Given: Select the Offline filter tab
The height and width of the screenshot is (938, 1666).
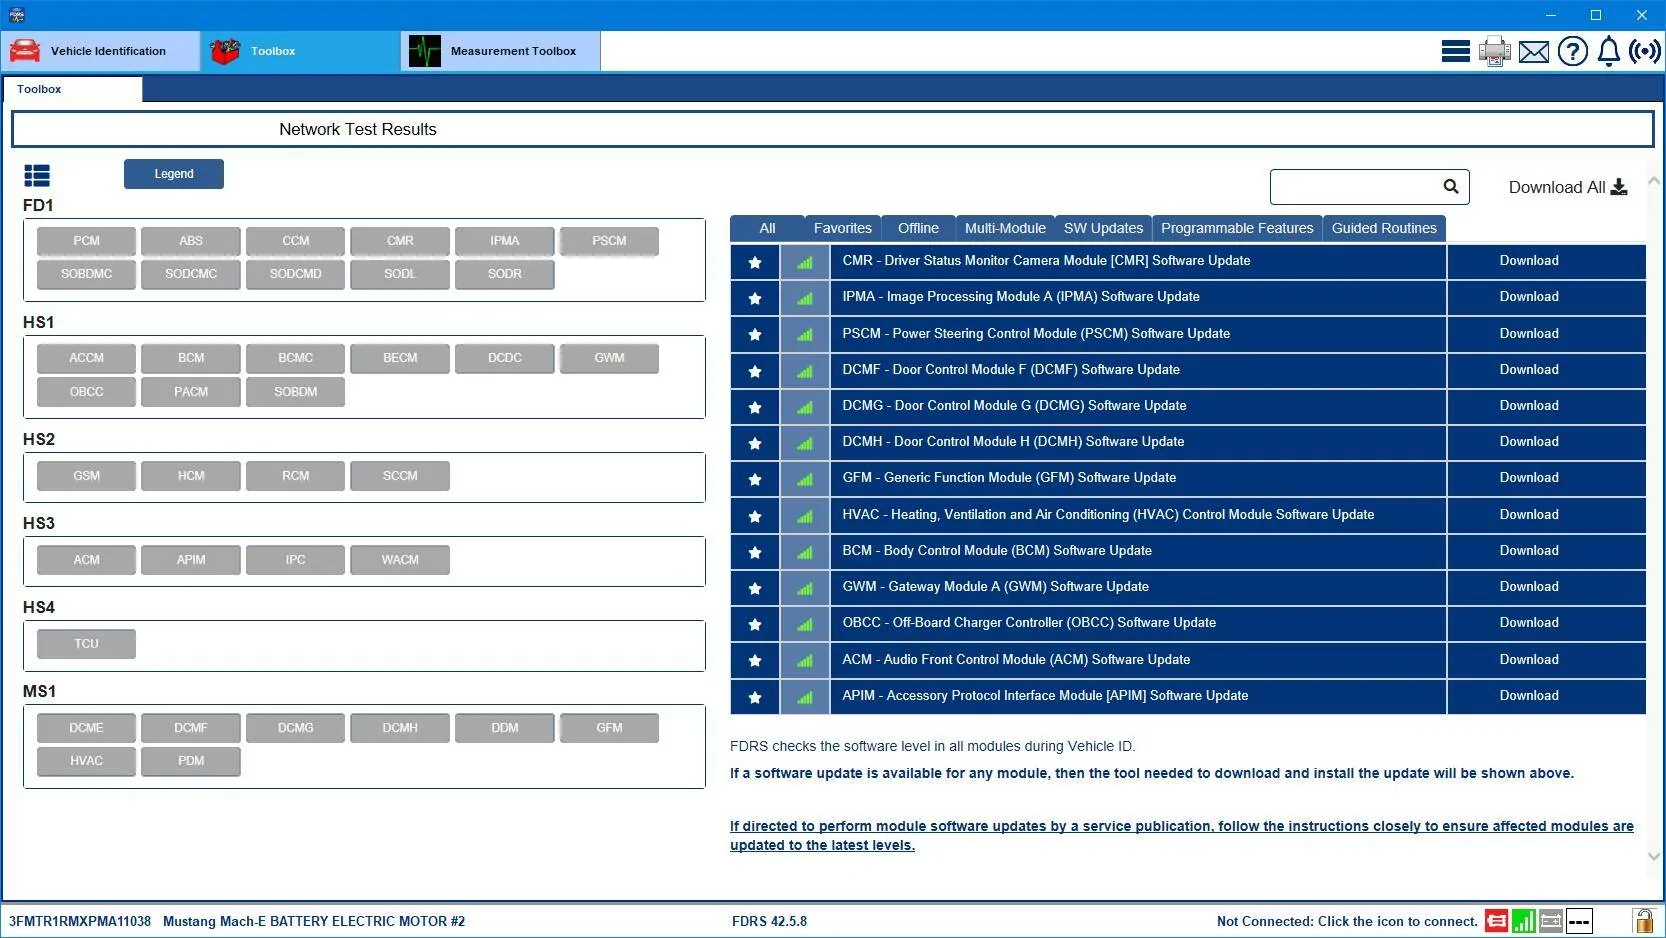Looking at the screenshot, I should pos(918,228).
